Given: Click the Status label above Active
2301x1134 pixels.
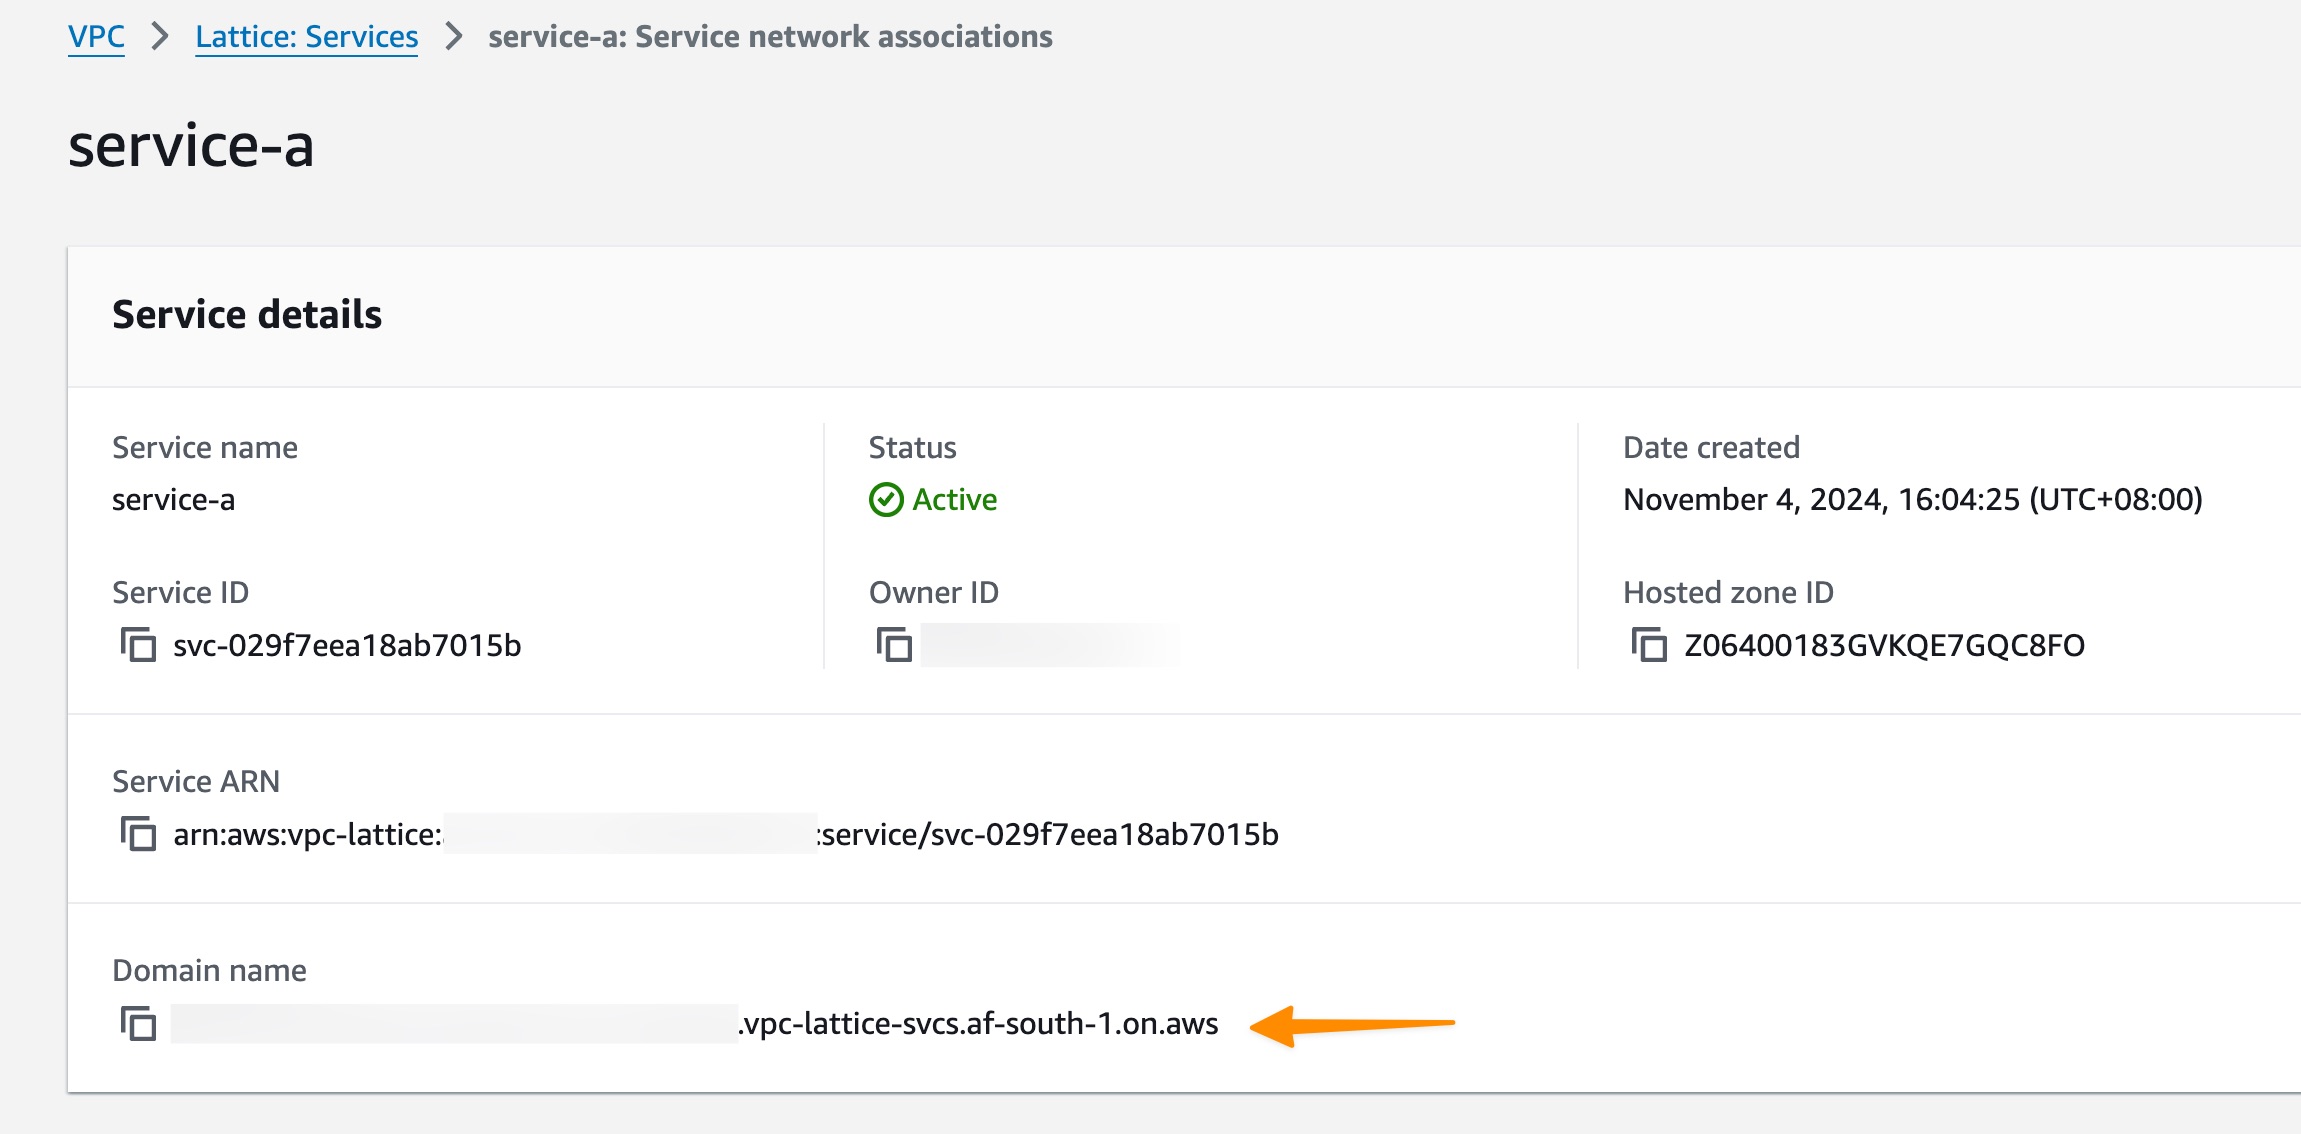Looking at the screenshot, I should [911, 447].
